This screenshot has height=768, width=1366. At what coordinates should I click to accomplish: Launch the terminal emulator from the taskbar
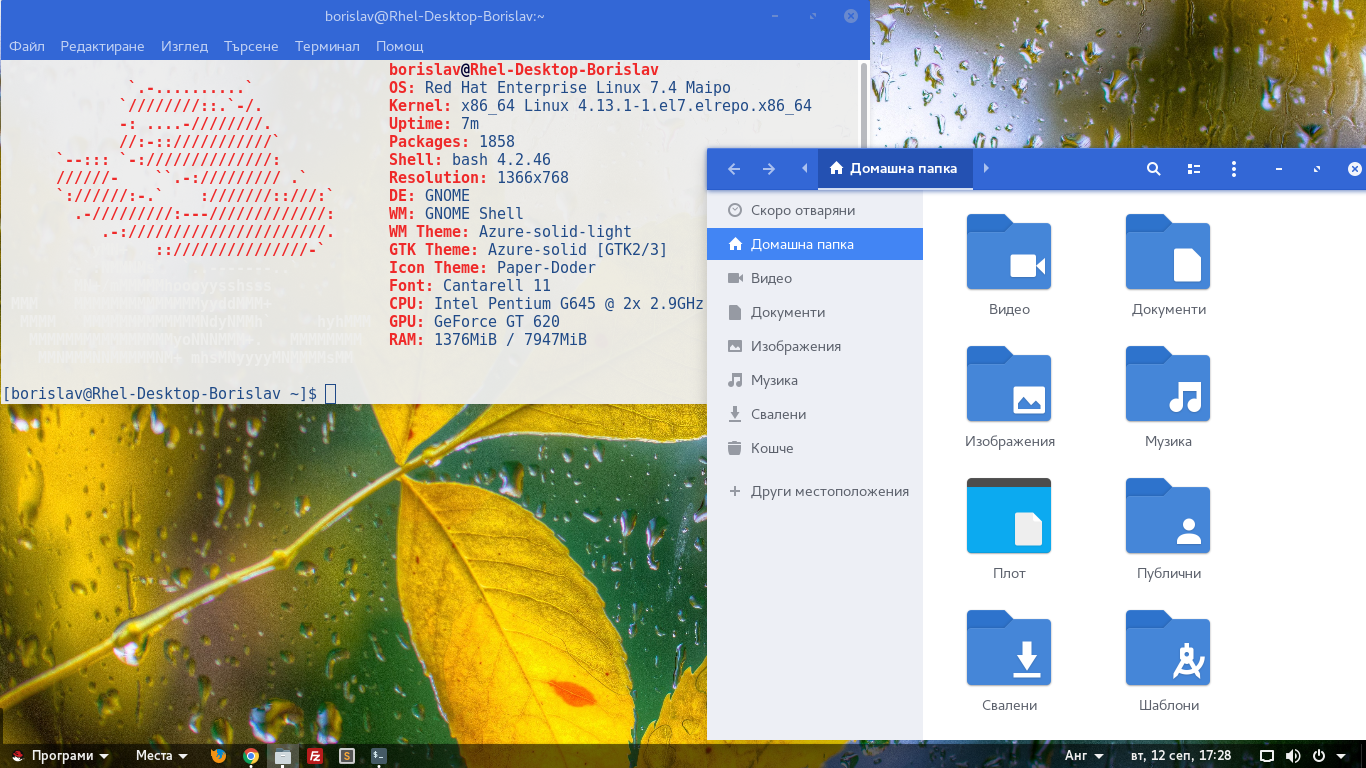click(x=378, y=756)
